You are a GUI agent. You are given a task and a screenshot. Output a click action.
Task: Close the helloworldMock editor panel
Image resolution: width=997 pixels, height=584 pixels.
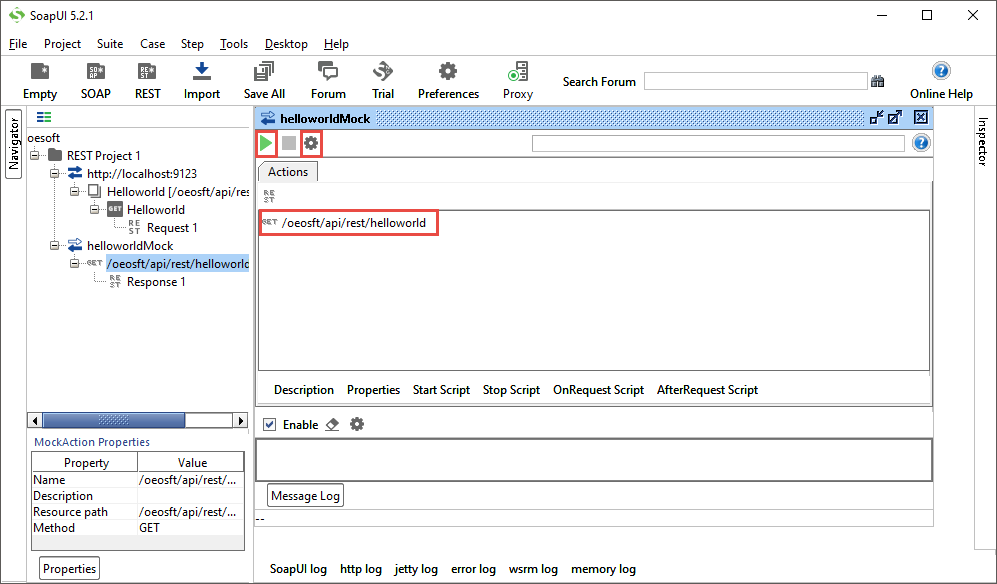point(921,117)
